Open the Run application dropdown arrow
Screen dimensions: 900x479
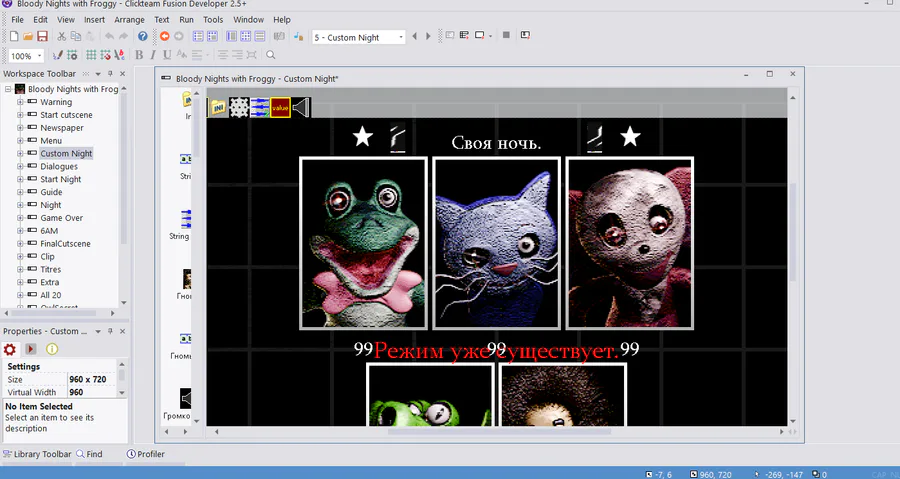(x=491, y=36)
